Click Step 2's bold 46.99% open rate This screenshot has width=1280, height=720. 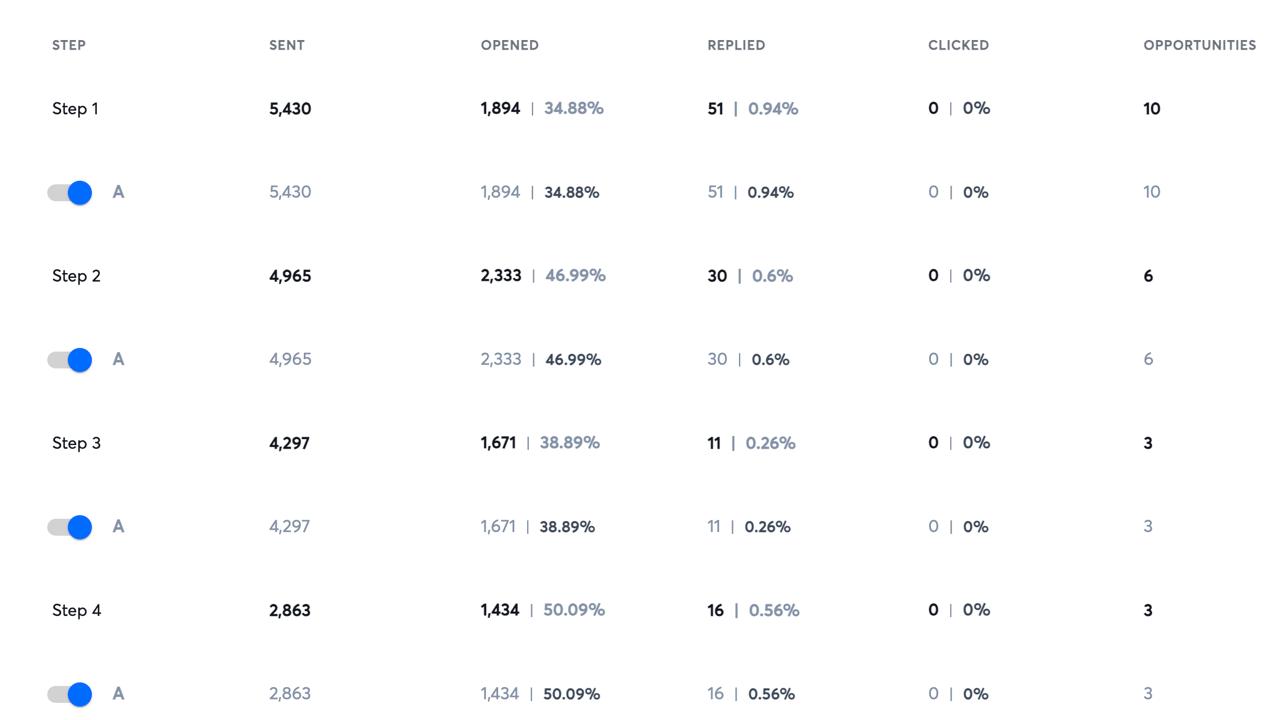point(575,276)
